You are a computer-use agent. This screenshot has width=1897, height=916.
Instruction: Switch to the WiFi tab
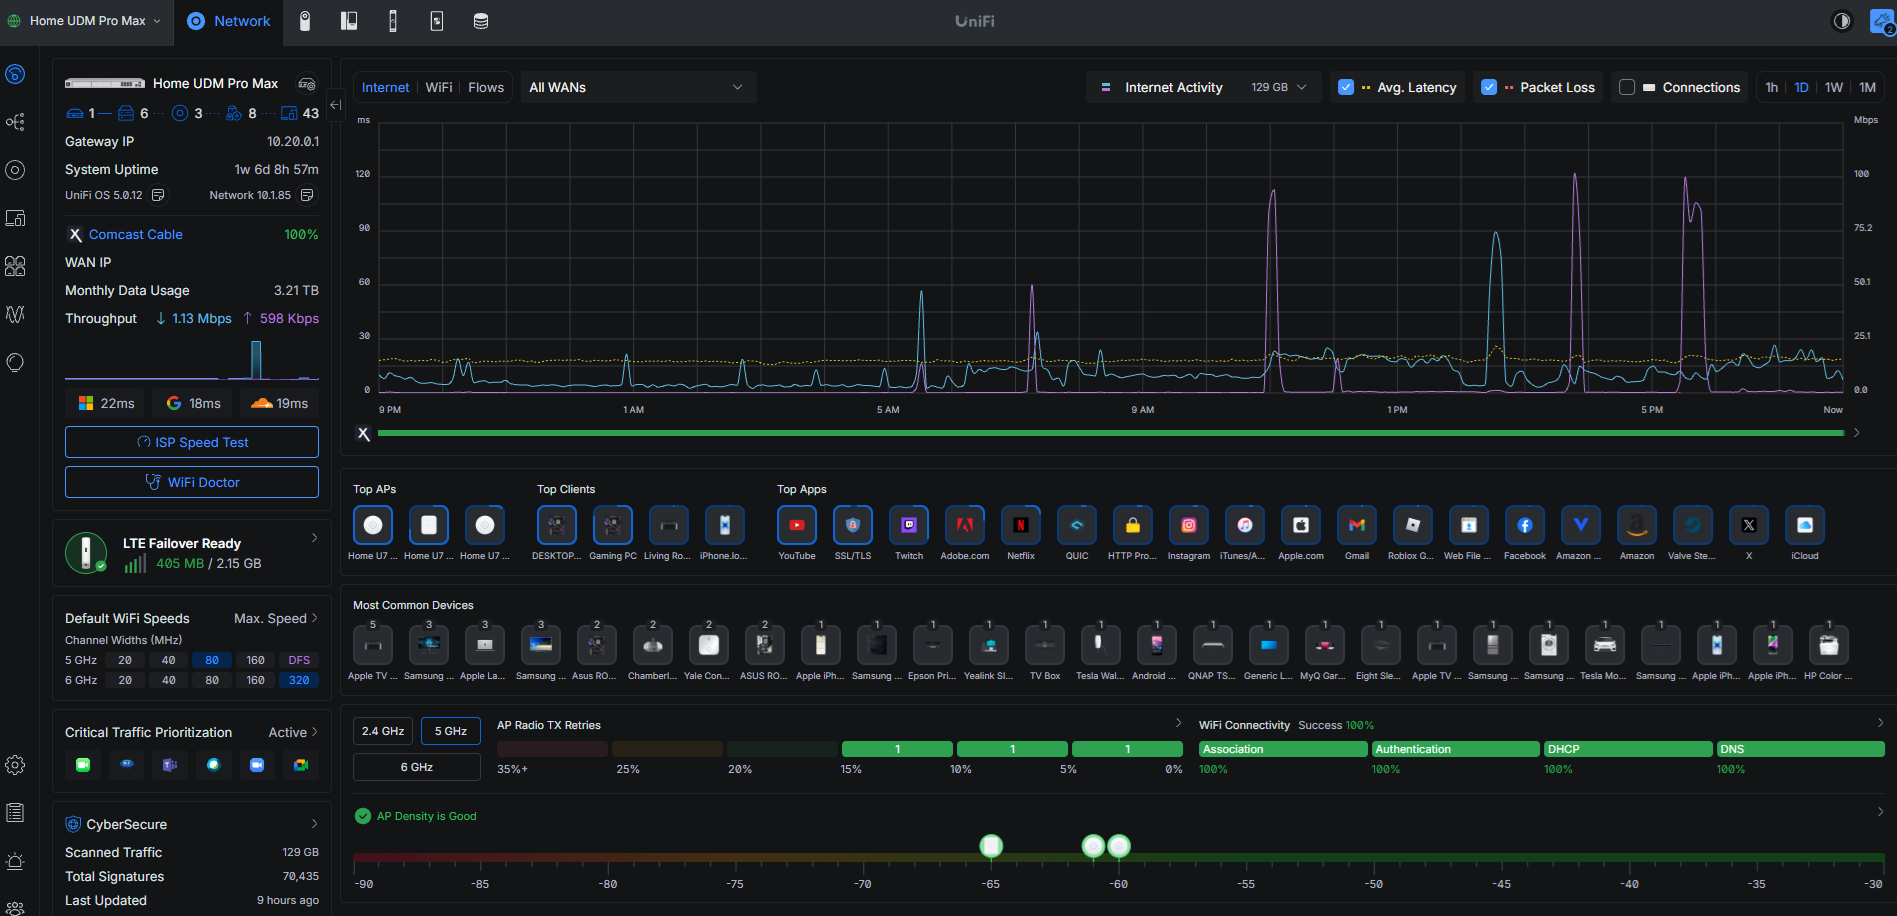tap(439, 88)
